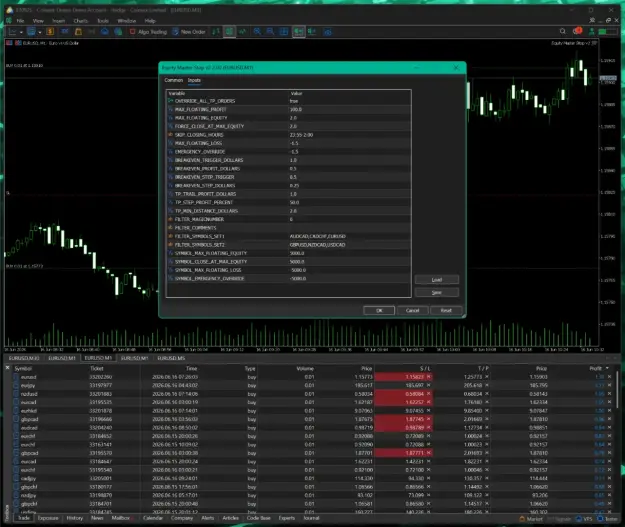Open the Insert menu
Screen dimensions: 625x527
tap(59, 21)
